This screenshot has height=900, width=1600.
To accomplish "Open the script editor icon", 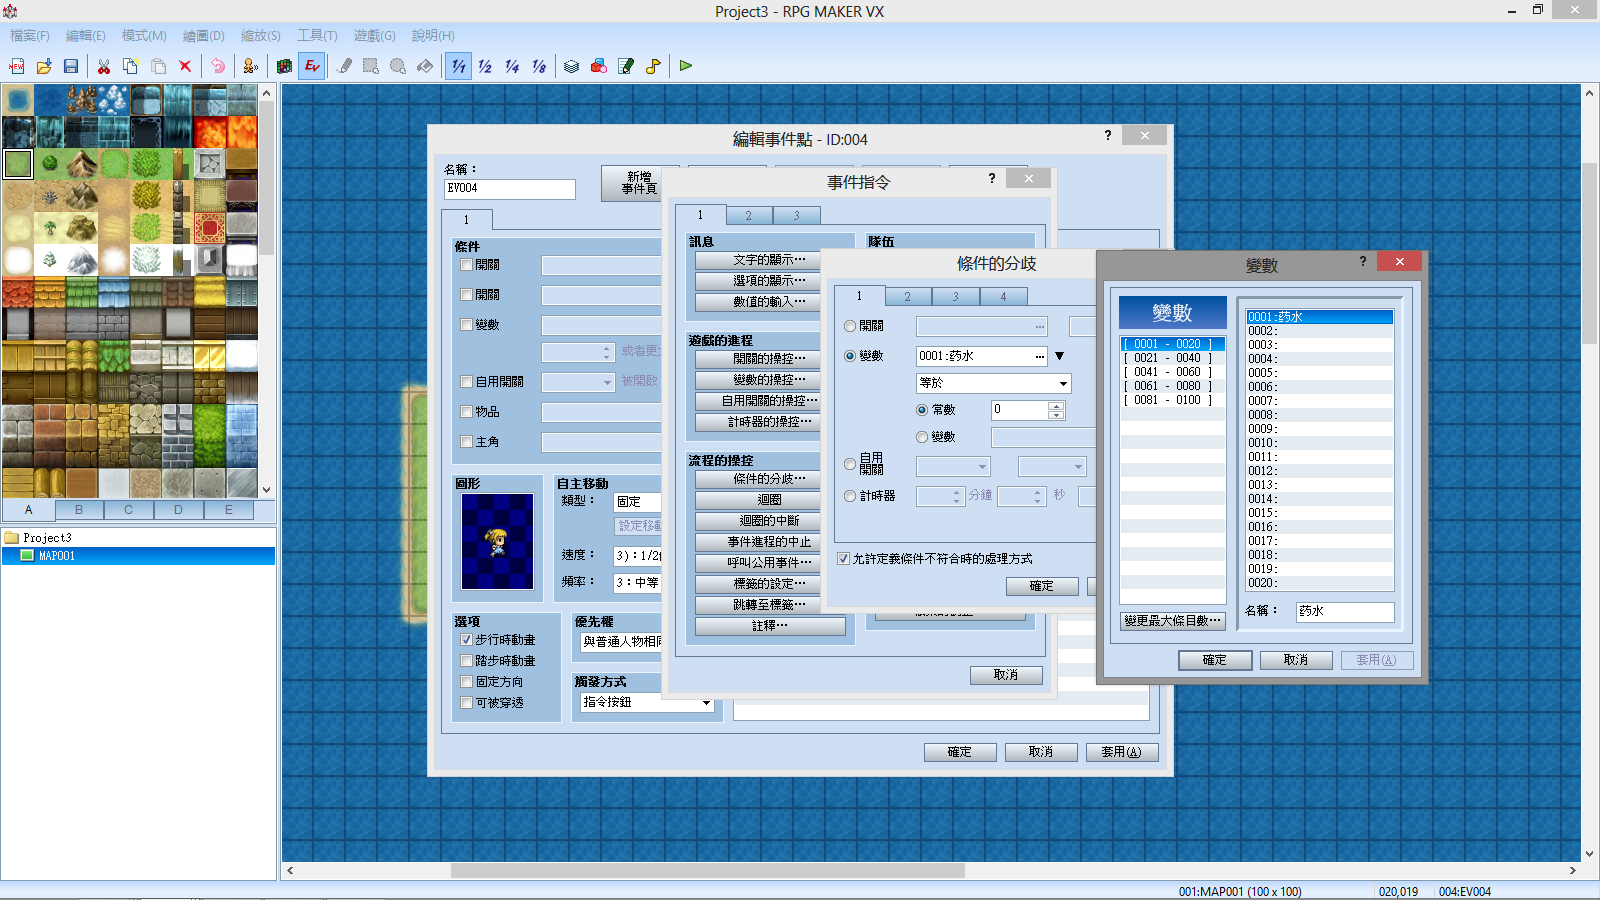I will pyautogui.click(x=626, y=66).
